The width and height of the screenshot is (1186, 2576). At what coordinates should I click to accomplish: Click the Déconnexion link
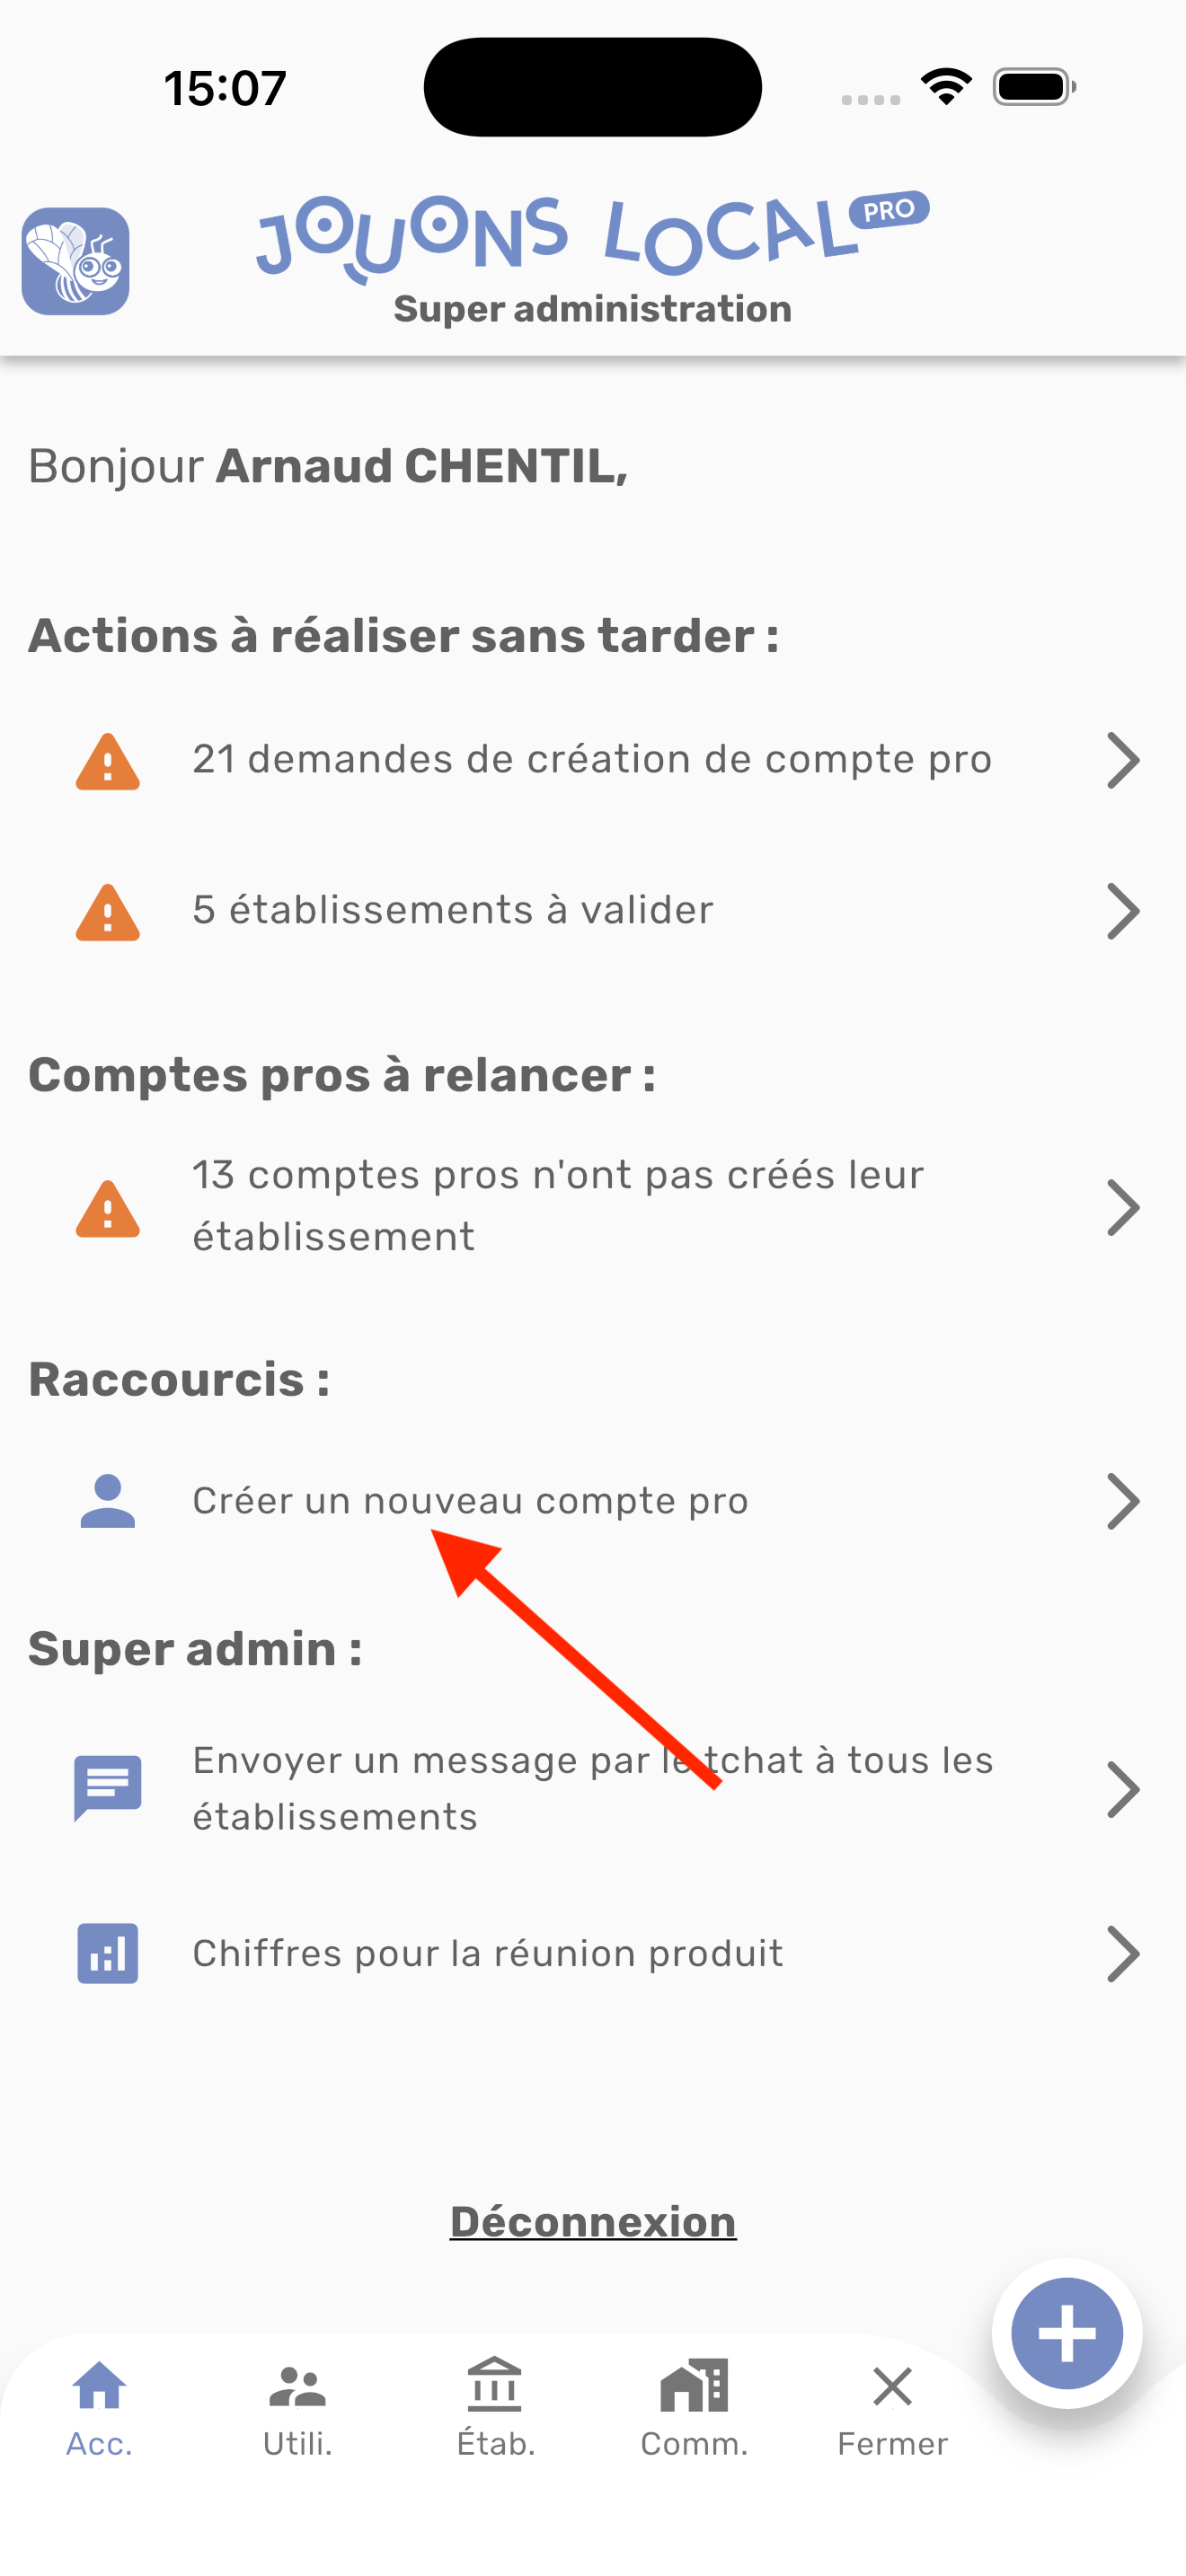(593, 2221)
